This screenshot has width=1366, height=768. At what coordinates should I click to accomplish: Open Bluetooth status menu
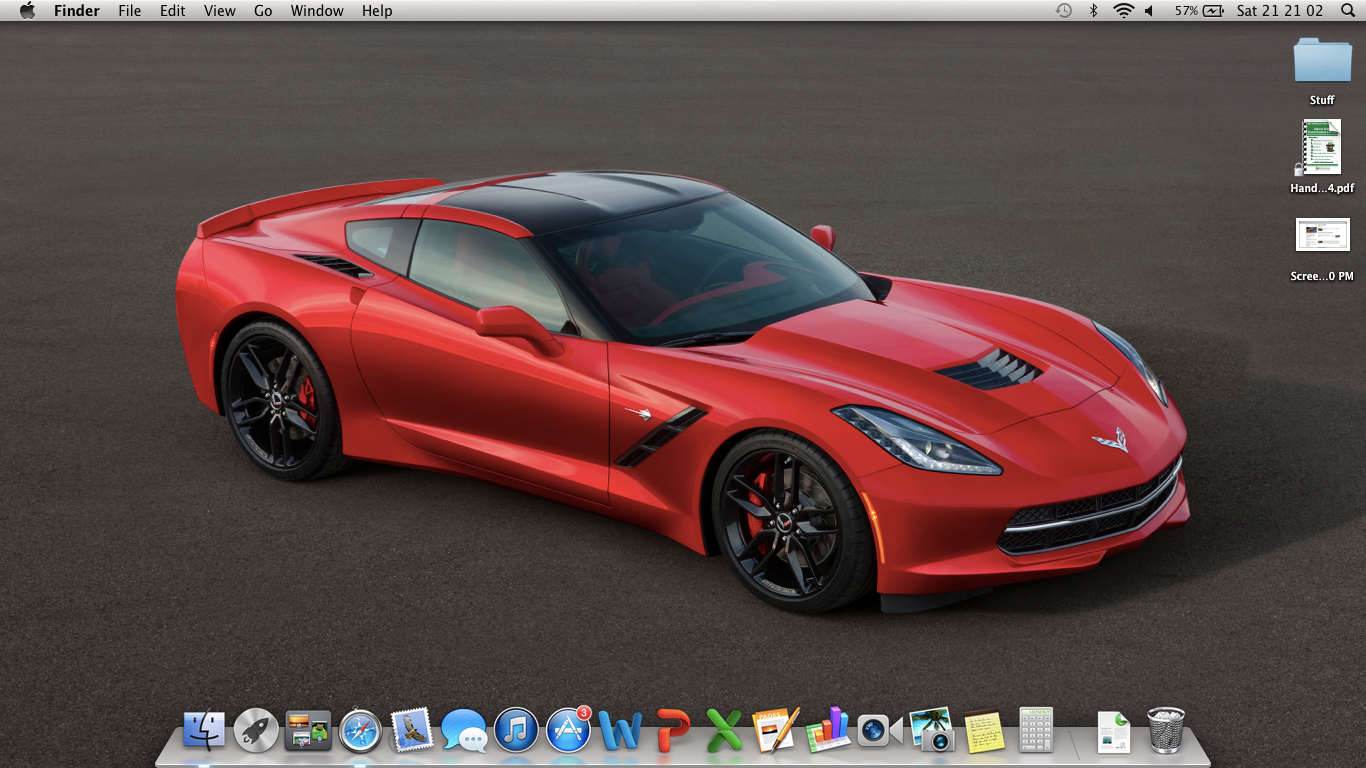pos(1093,11)
